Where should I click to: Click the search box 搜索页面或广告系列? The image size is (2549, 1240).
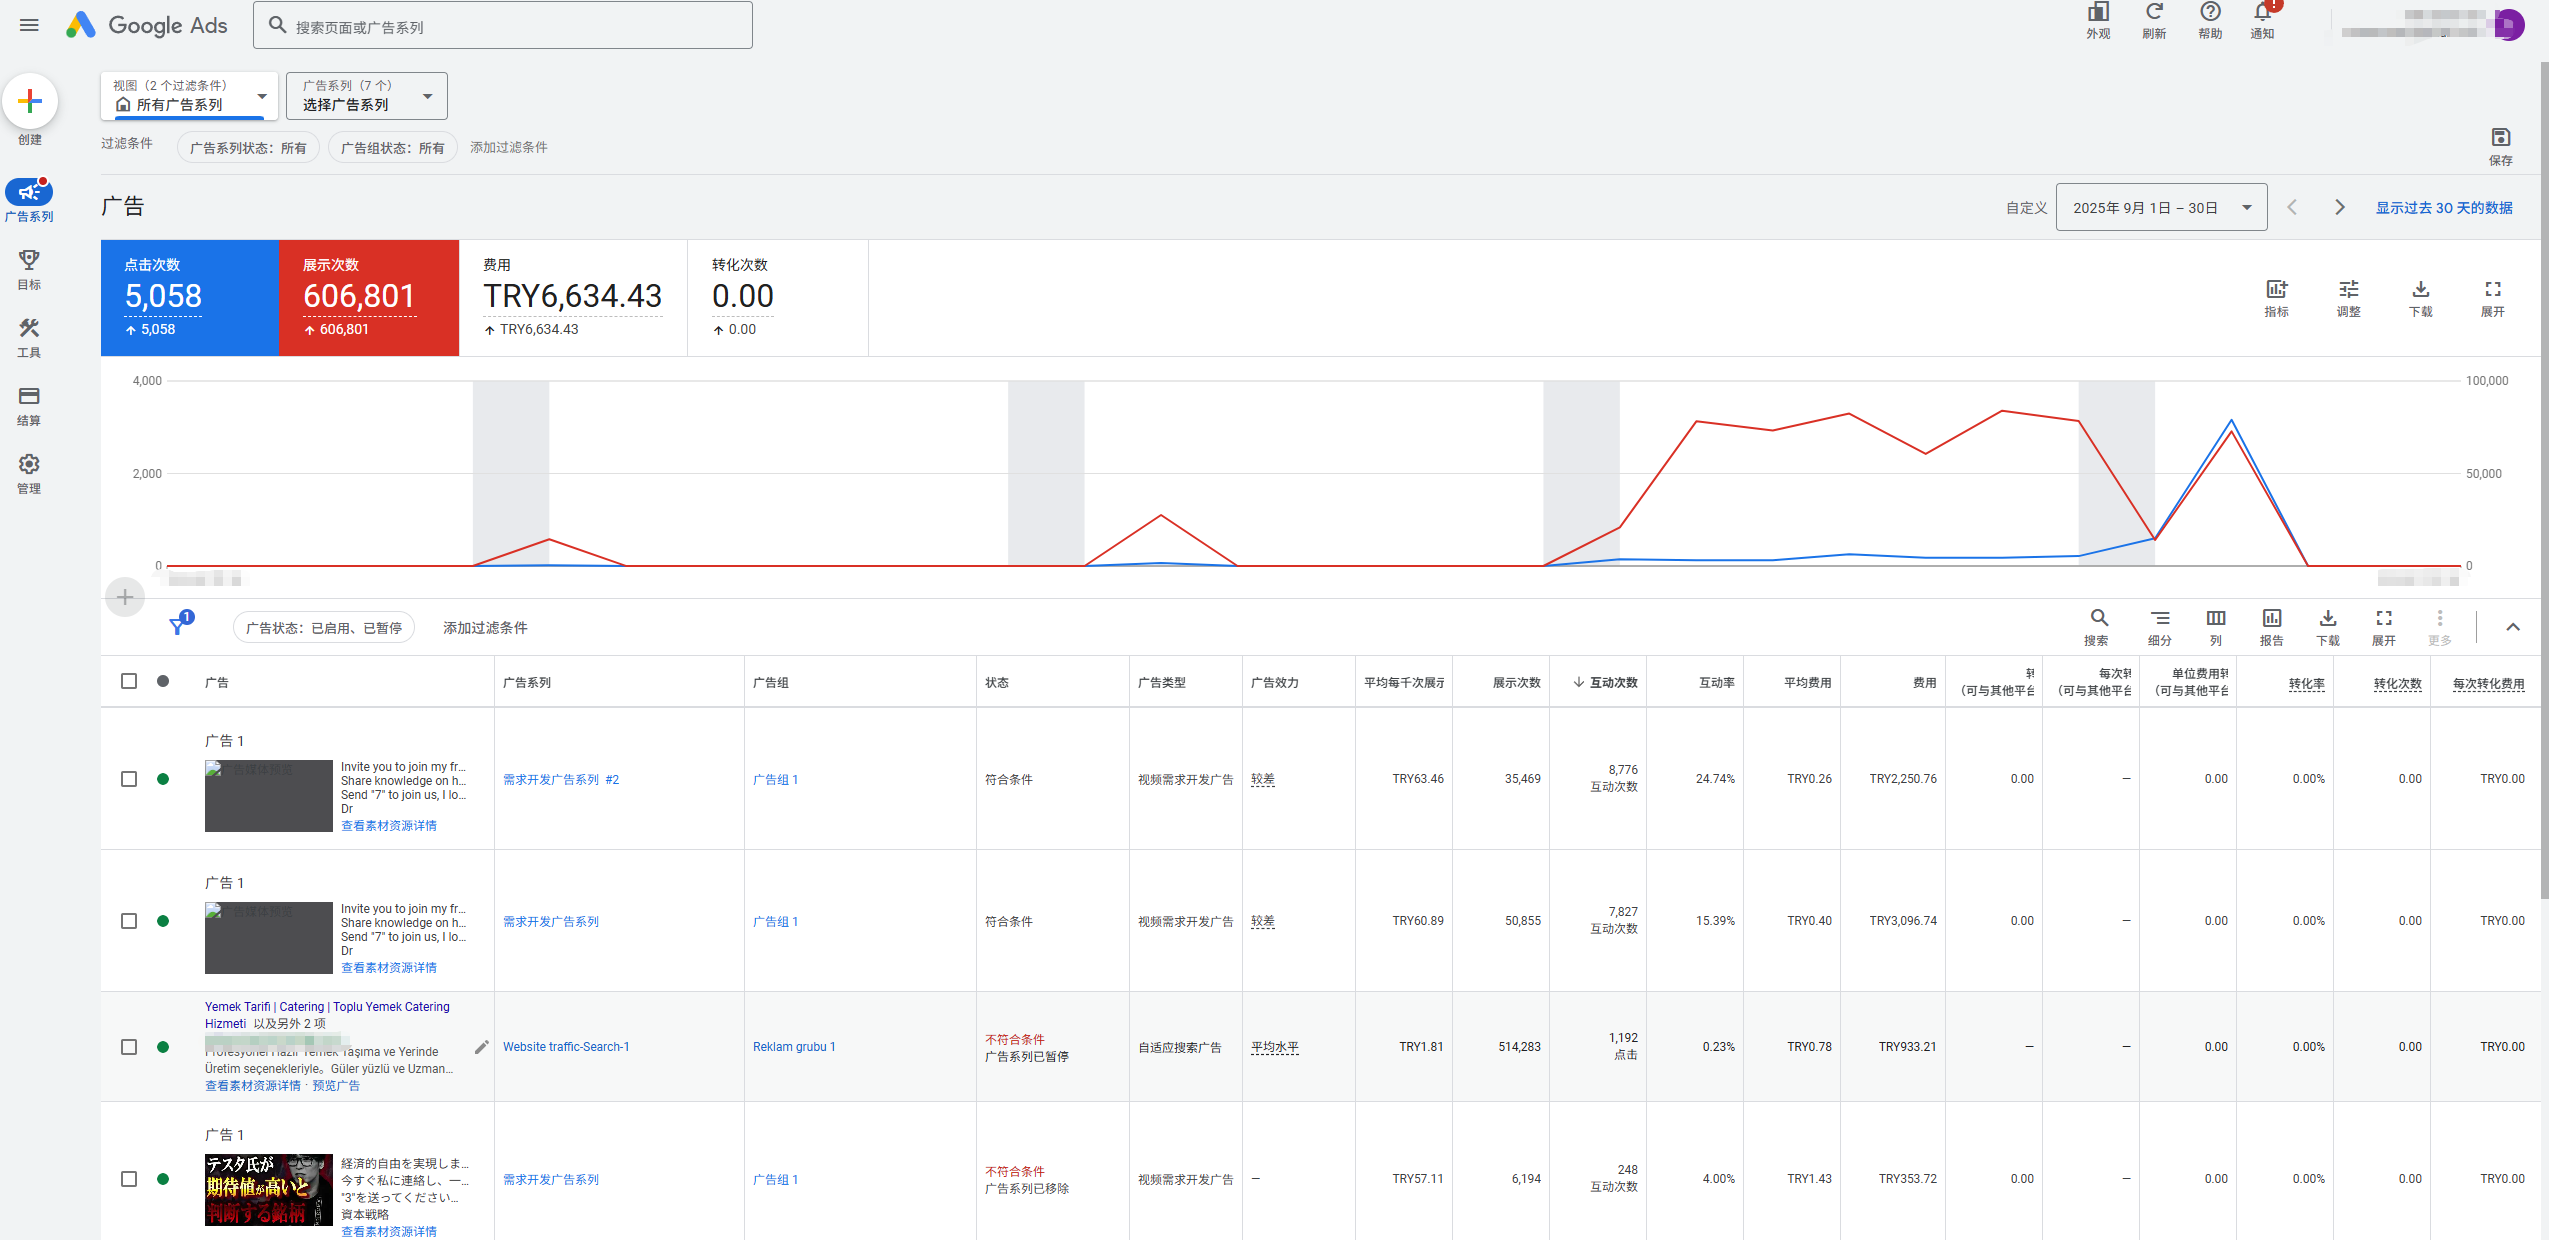click(503, 26)
